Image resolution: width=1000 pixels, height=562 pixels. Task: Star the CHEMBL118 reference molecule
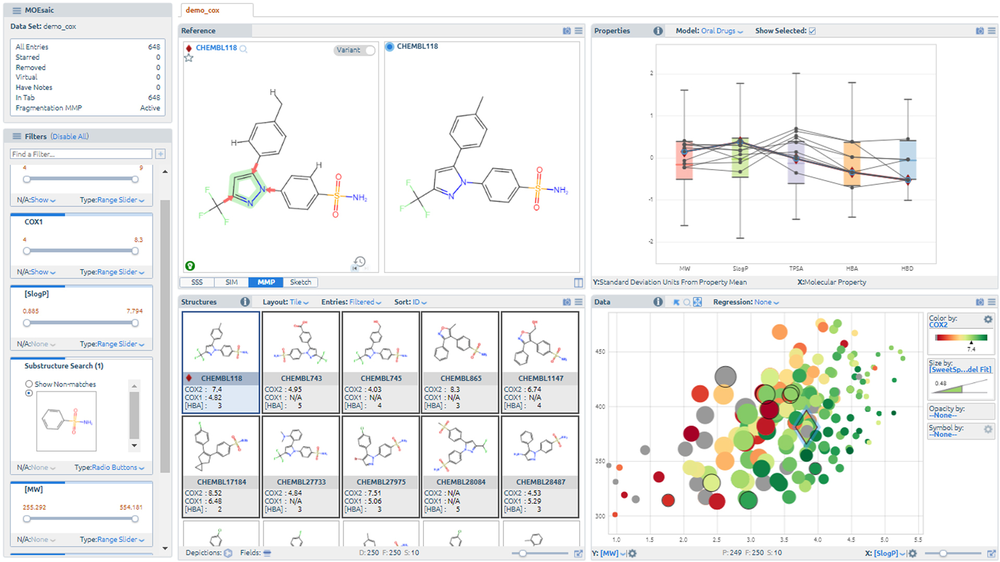[189, 58]
